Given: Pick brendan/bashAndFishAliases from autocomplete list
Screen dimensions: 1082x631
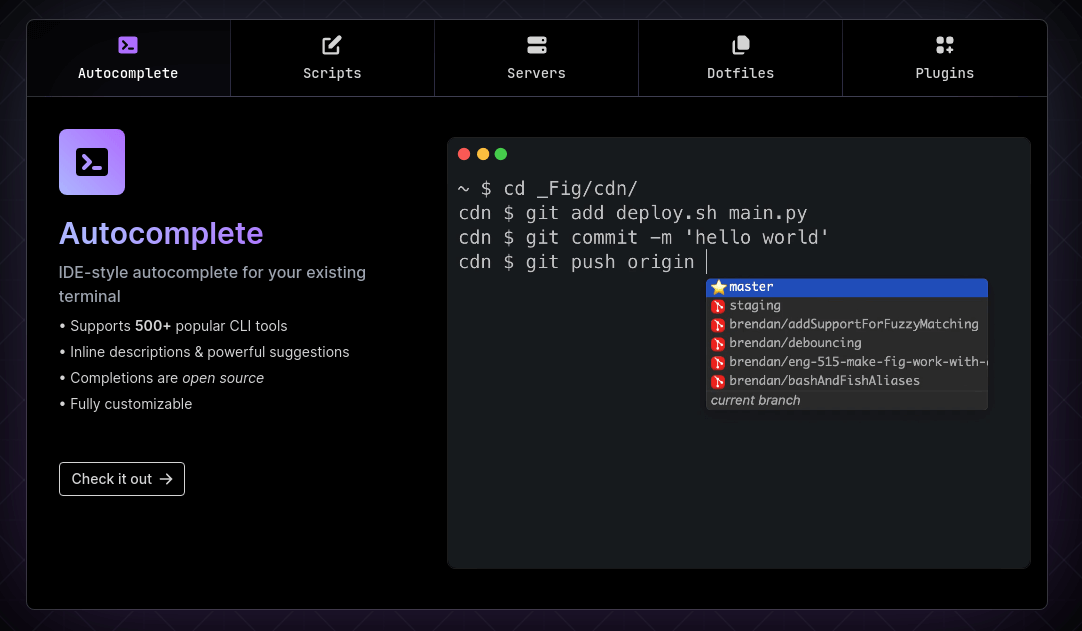Looking at the screenshot, I should (x=824, y=381).
